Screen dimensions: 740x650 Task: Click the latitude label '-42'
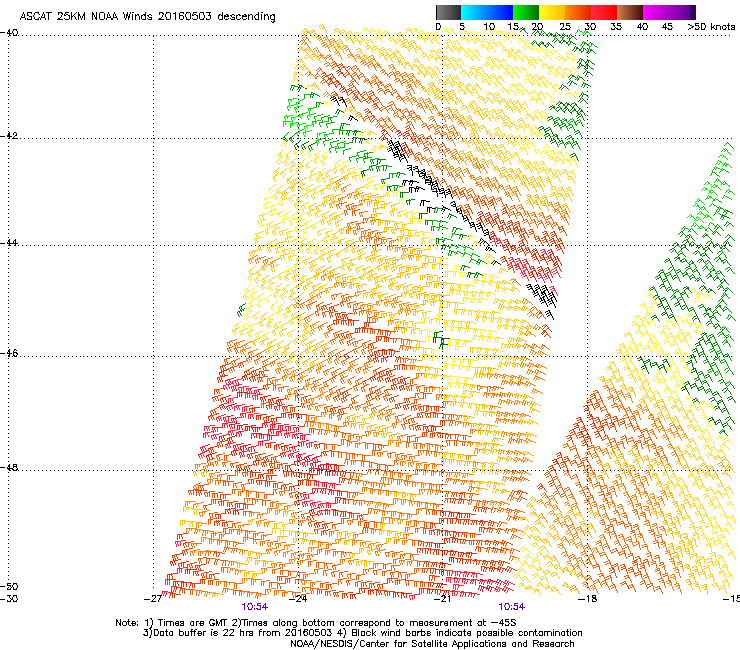[x=9, y=135]
